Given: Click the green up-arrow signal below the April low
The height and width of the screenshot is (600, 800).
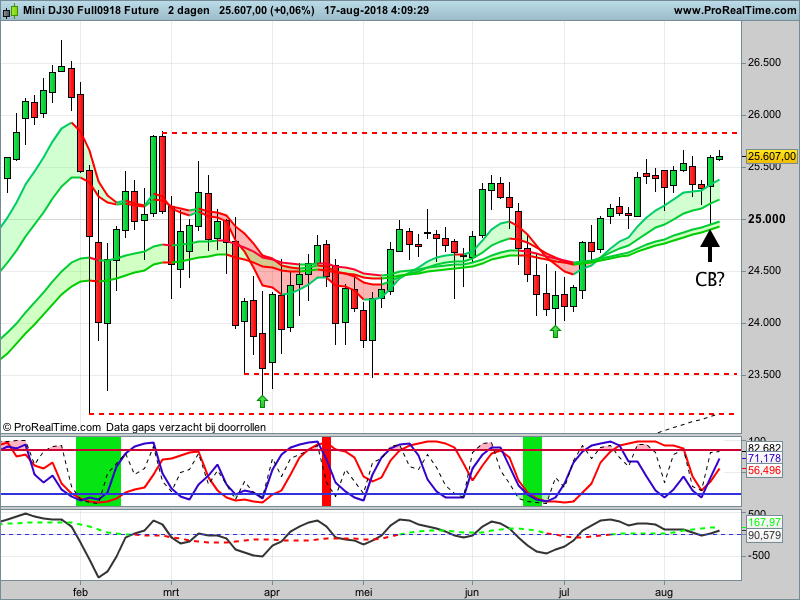Looking at the screenshot, I should (262, 402).
